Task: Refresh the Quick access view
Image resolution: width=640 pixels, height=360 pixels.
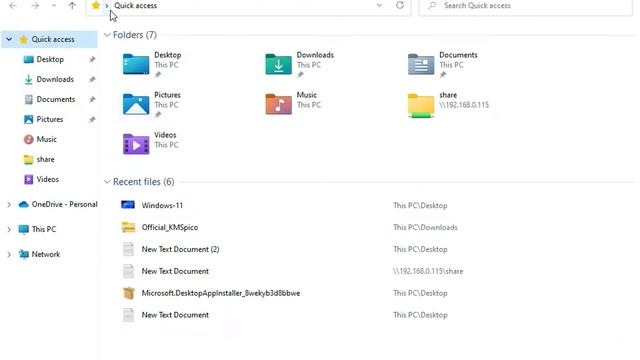Action: tap(400, 5)
